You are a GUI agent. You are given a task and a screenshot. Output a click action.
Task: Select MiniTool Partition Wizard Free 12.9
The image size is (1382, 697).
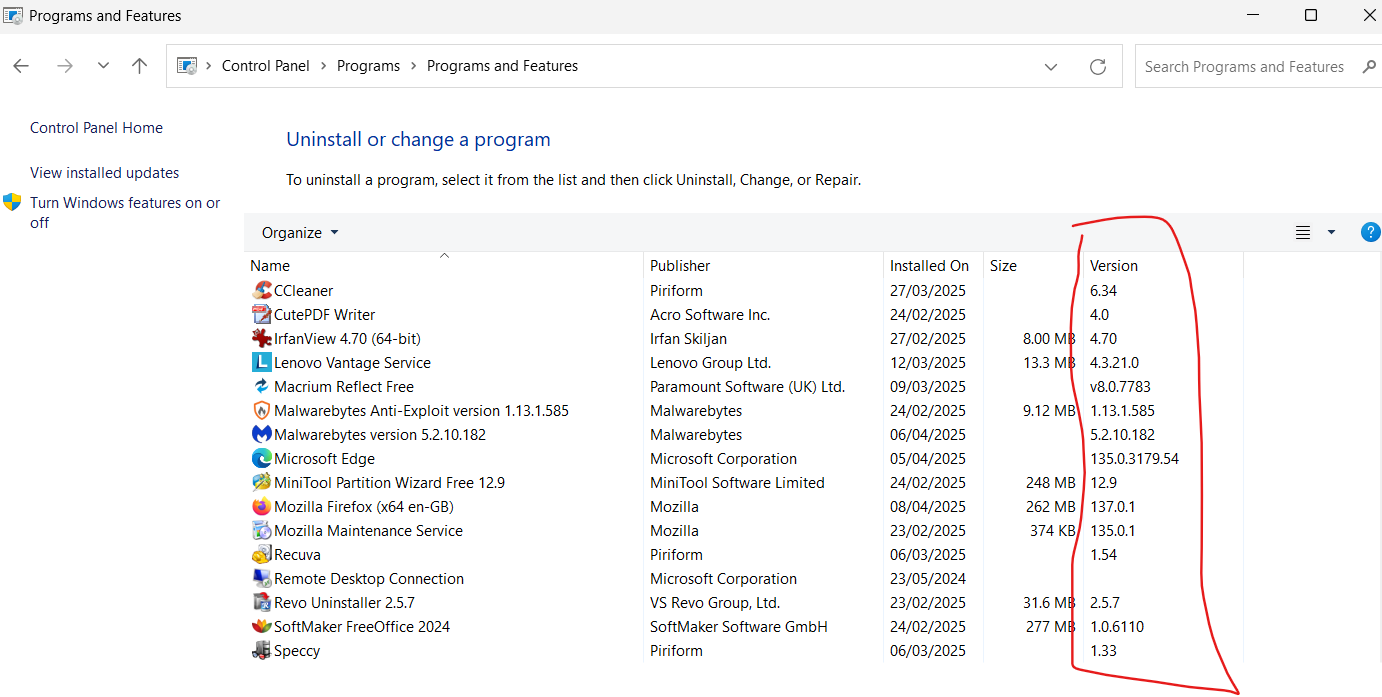[x=390, y=483]
